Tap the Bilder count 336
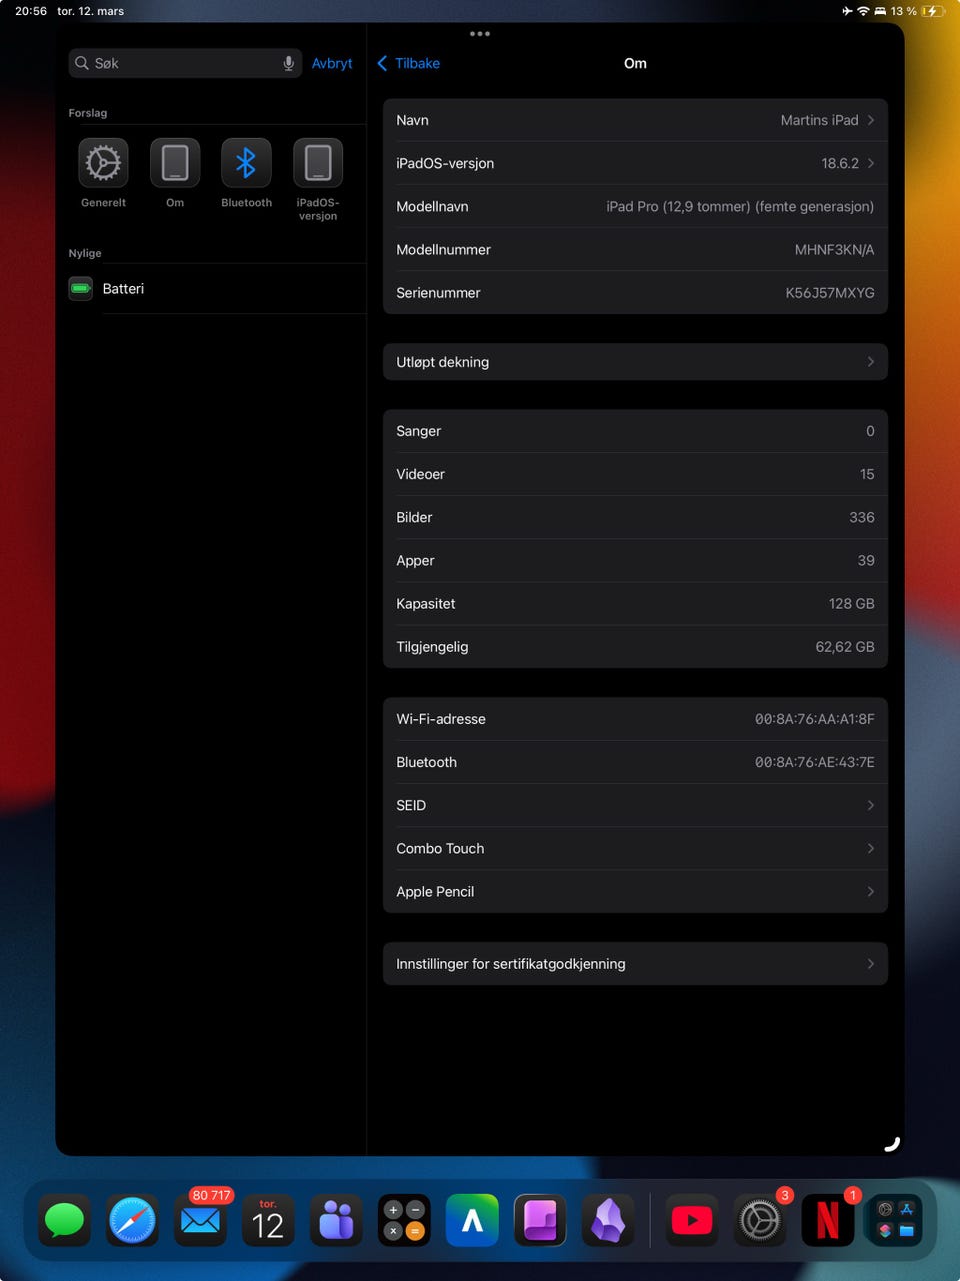The width and height of the screenshot is (960, 1281). (862, 517)
